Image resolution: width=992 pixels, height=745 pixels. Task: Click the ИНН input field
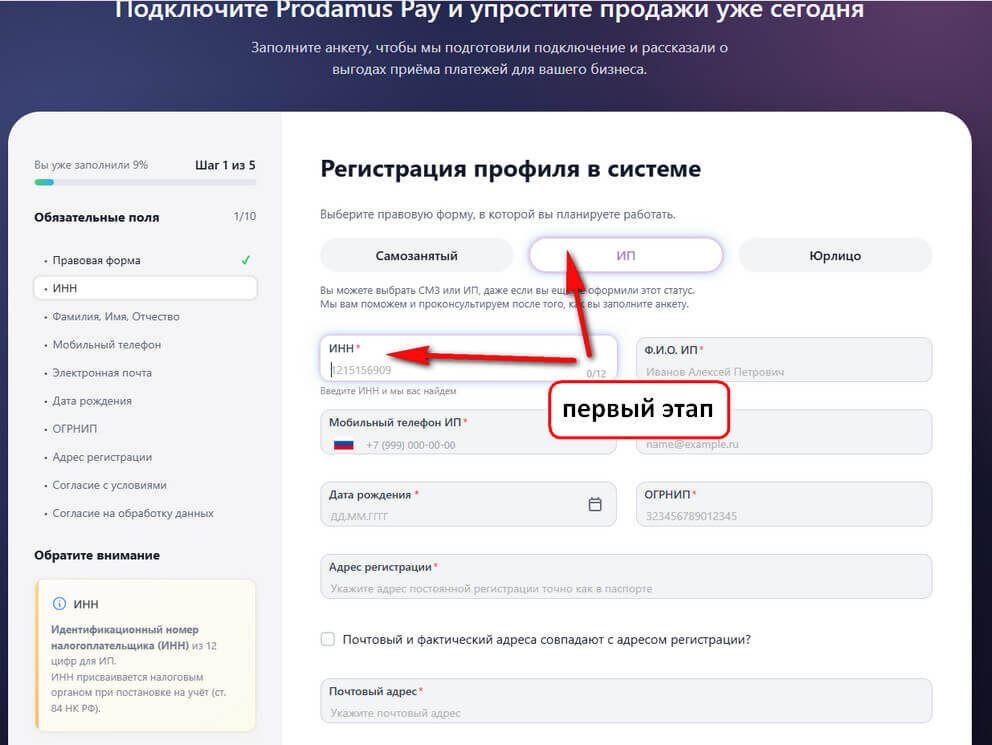click(x=468, y=359)
